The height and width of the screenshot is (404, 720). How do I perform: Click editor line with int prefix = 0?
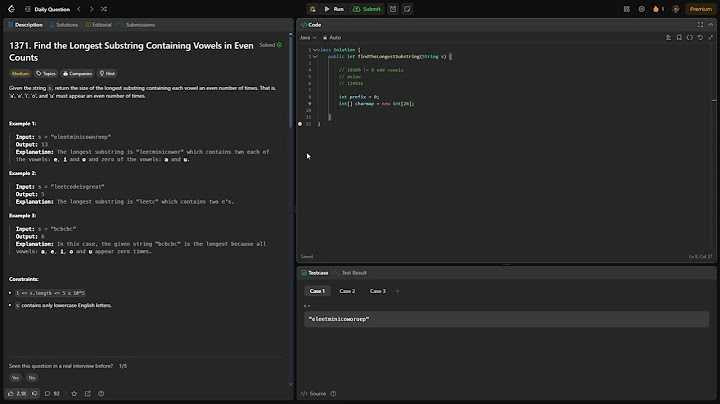point(359,97)
